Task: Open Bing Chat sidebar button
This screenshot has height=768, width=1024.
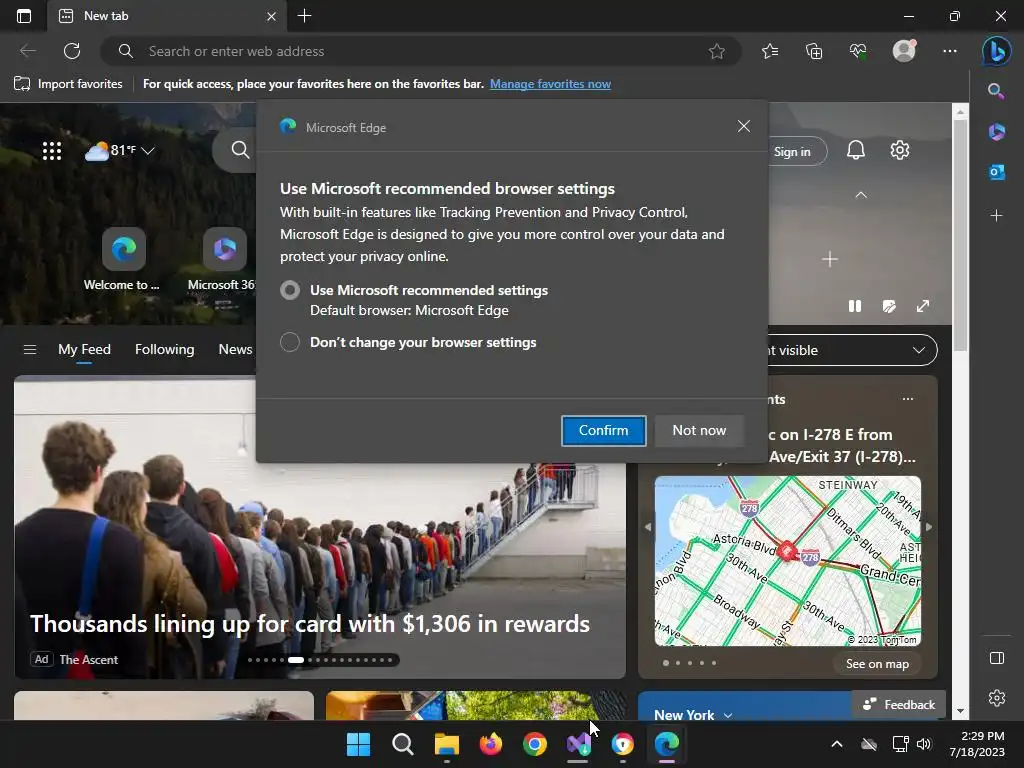Action: [997, 51]
